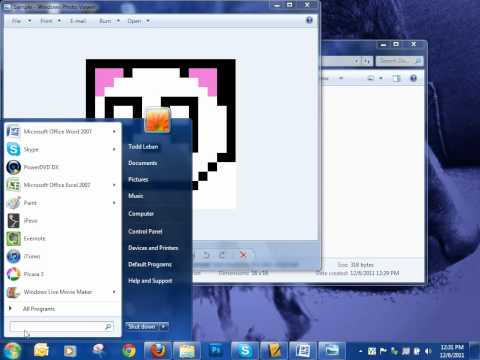Rotate the image counterclockwise in Photo Viewer
Viewport: 480px width, 360px height.
tap(206, 255)
